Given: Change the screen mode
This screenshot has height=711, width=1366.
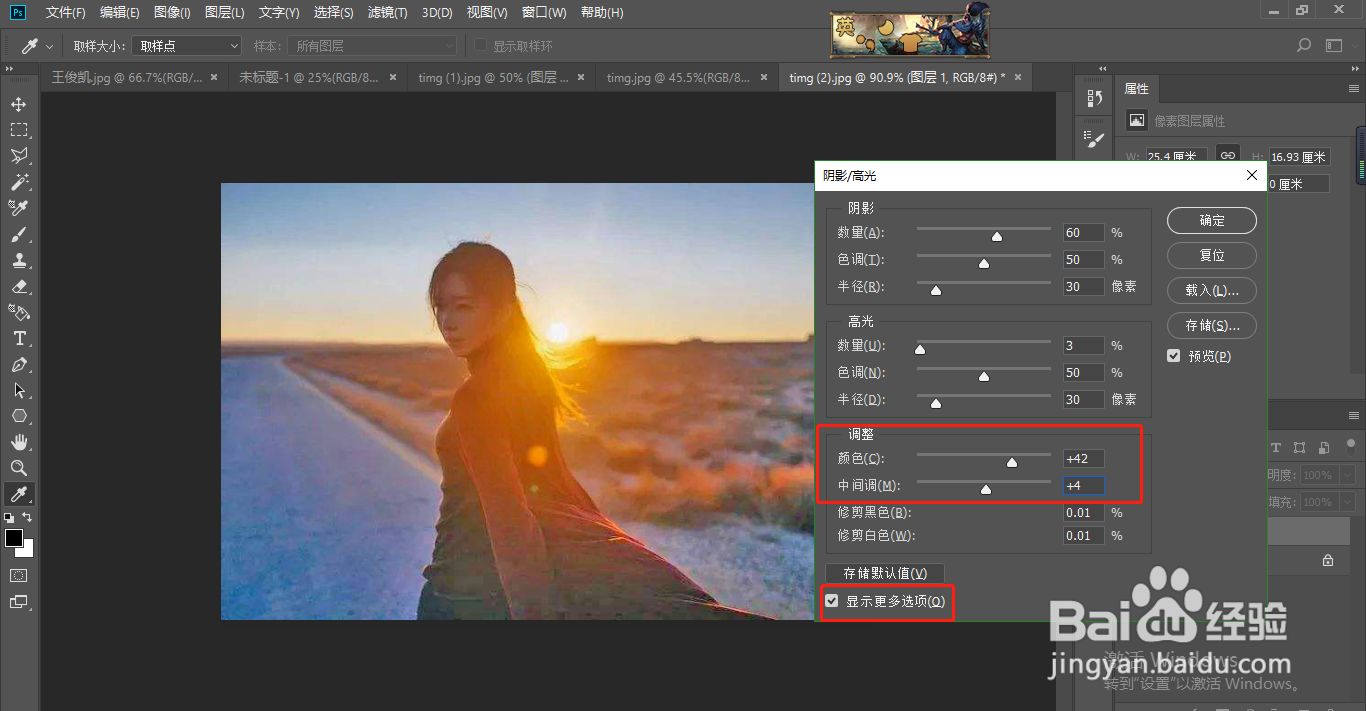Looking at the screenshot, I should pyautogui.click(x=19, y=602).
